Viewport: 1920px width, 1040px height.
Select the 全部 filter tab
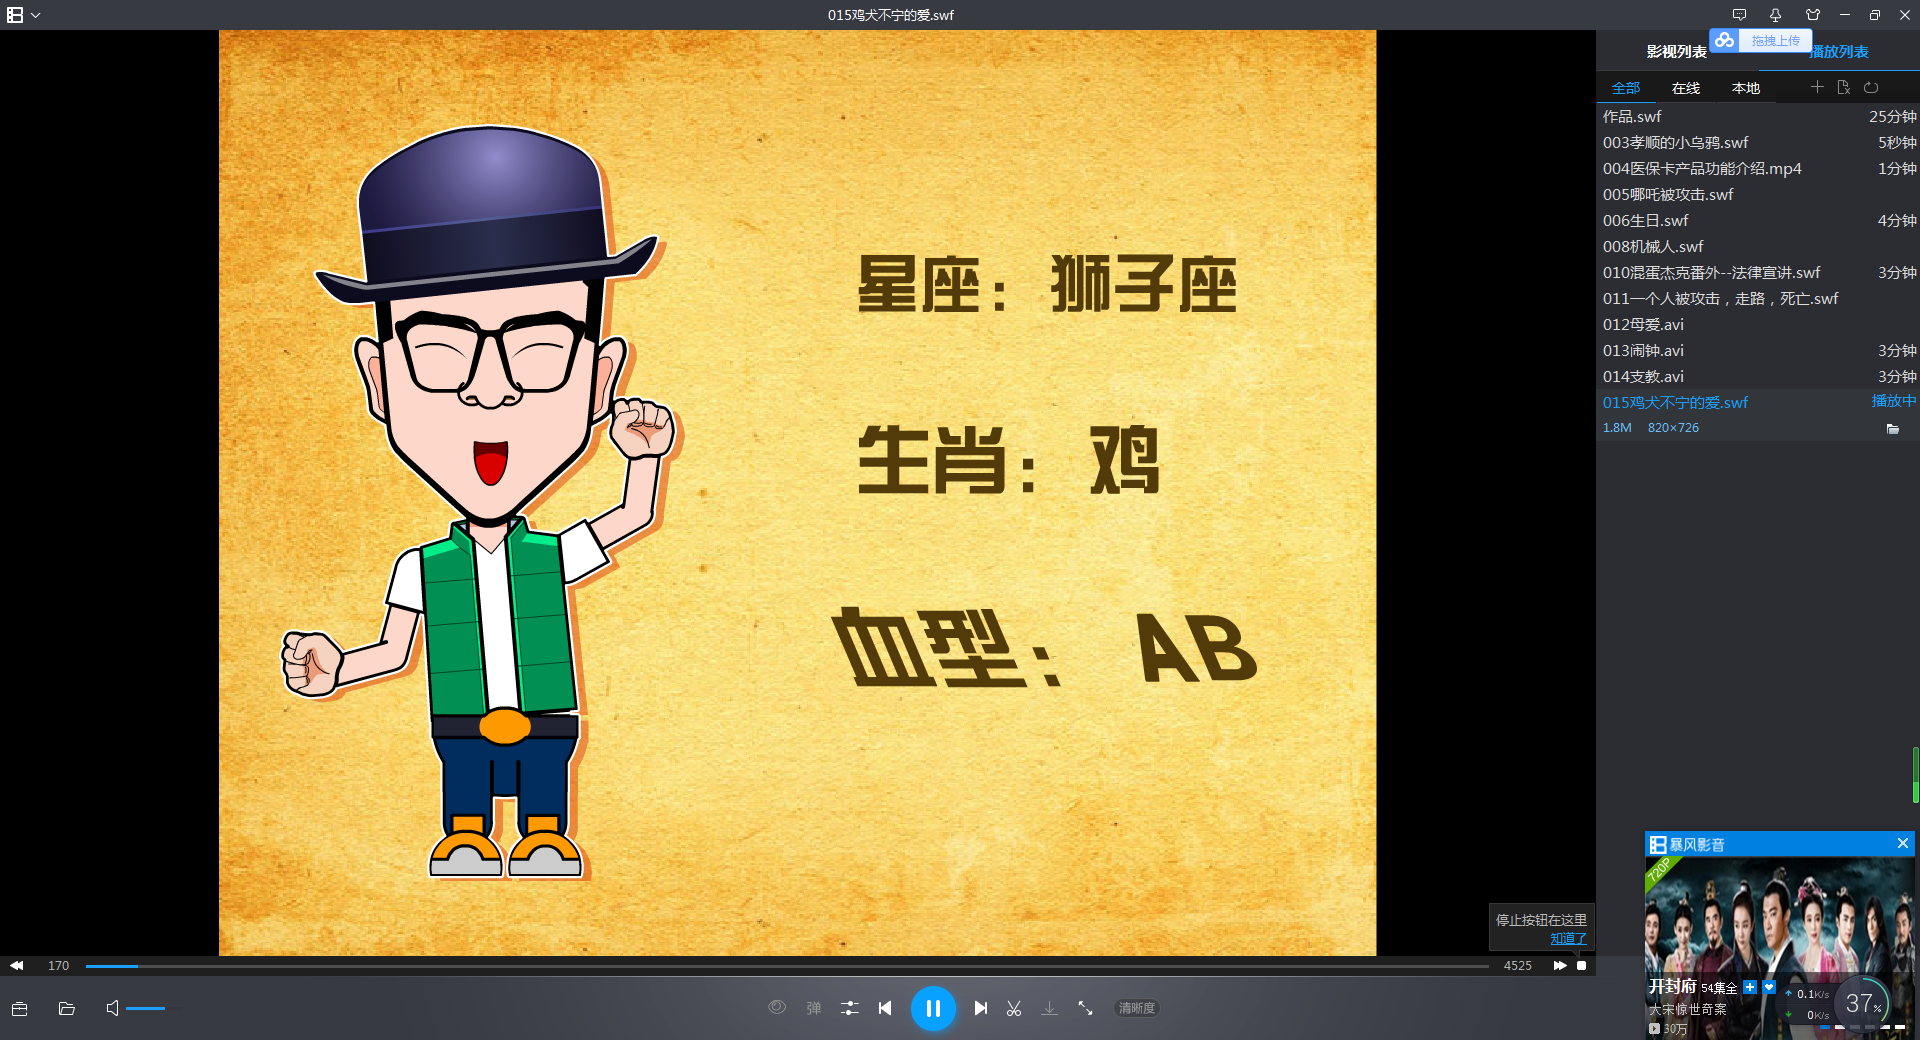coord(1625,88)
